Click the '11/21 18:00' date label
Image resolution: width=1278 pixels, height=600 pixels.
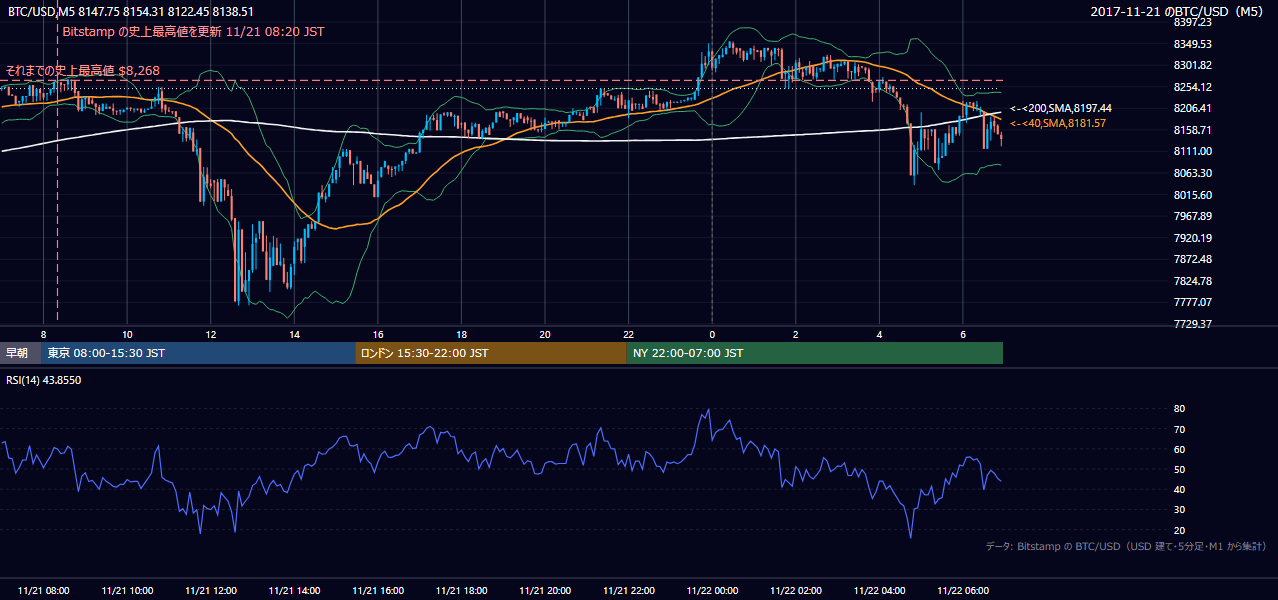[x=461, y=590]
